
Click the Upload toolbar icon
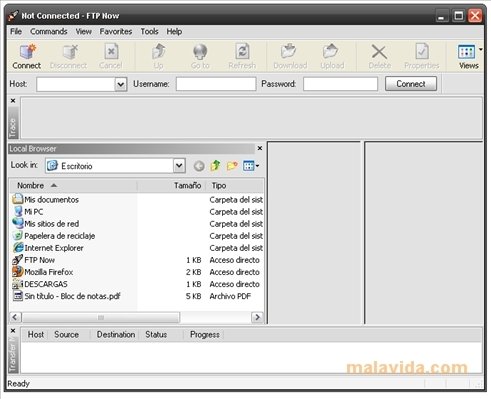click(x=331, y=52)
